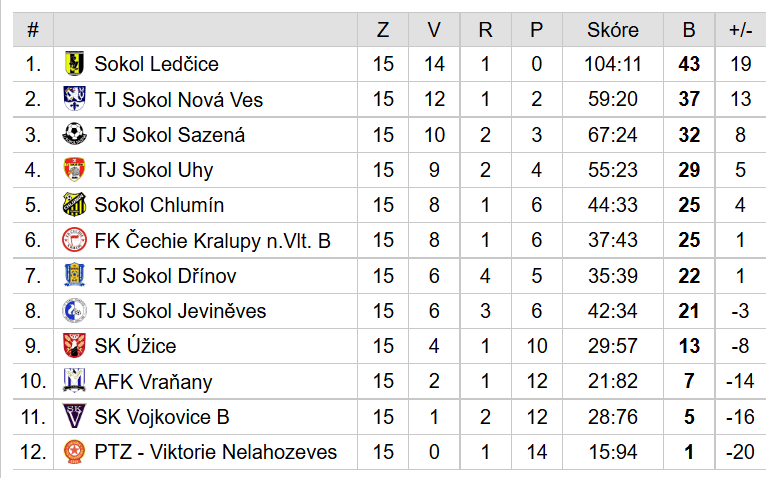Click the Sokol Ledčice score 104:11
Image resolution: width=773 pixels, height=478 pixels.
point(613,64)
